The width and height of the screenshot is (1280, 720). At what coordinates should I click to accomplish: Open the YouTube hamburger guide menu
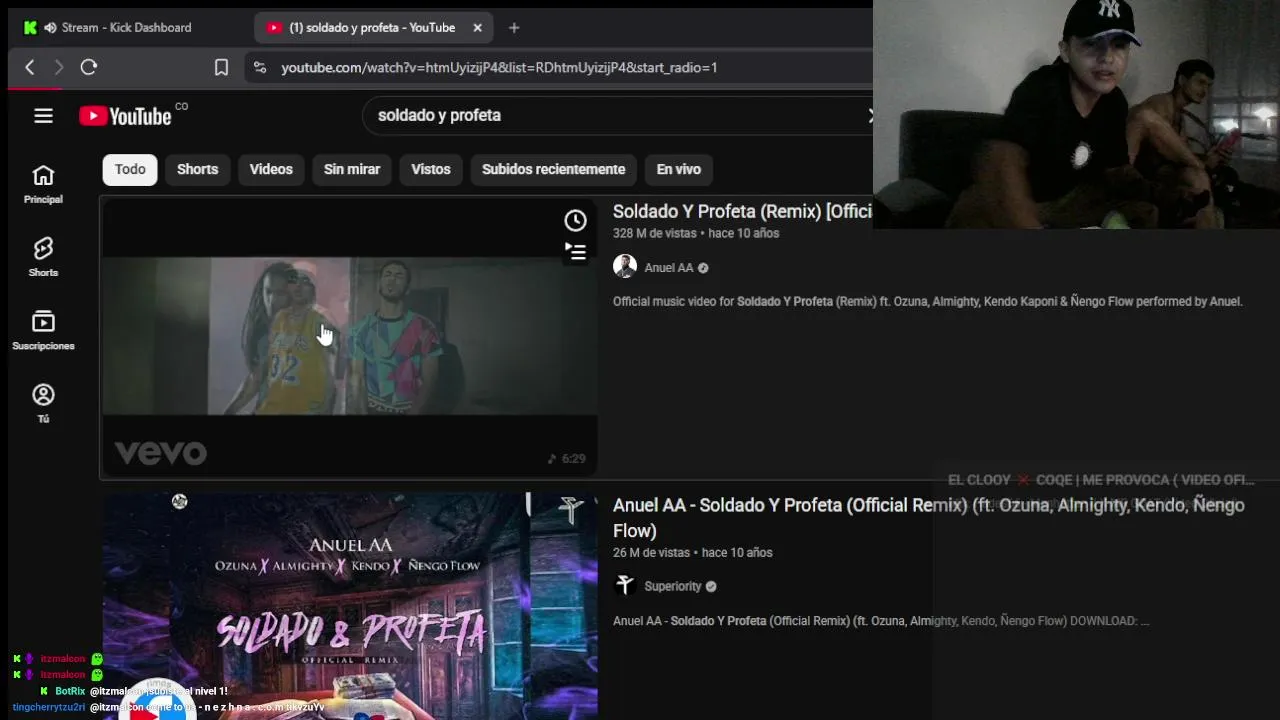tap(43, 116)
